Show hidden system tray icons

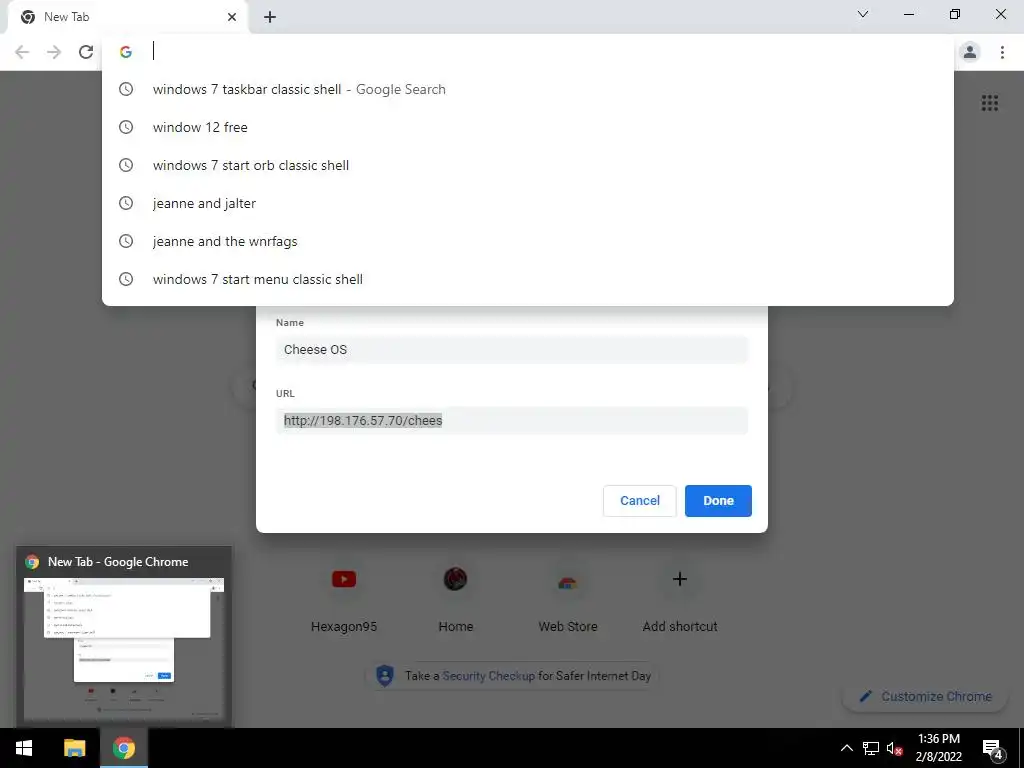pyautogui.click(x=846, y=748)
